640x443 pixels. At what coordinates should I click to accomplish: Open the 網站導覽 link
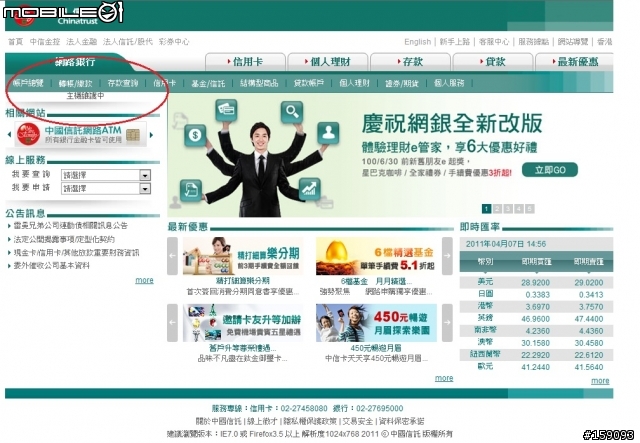(573, 42)
